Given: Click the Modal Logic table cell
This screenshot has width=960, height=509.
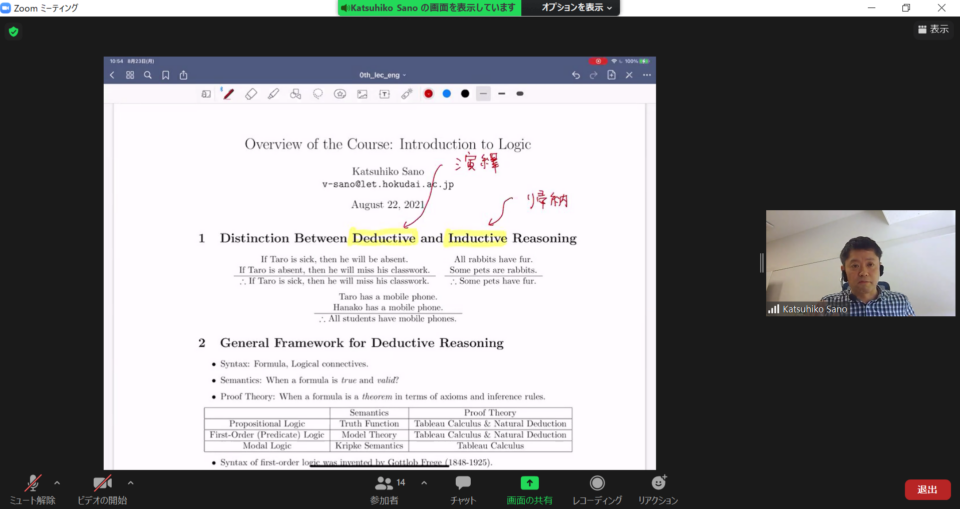Looking at the screenshot, I should click(x=267, y=445).
